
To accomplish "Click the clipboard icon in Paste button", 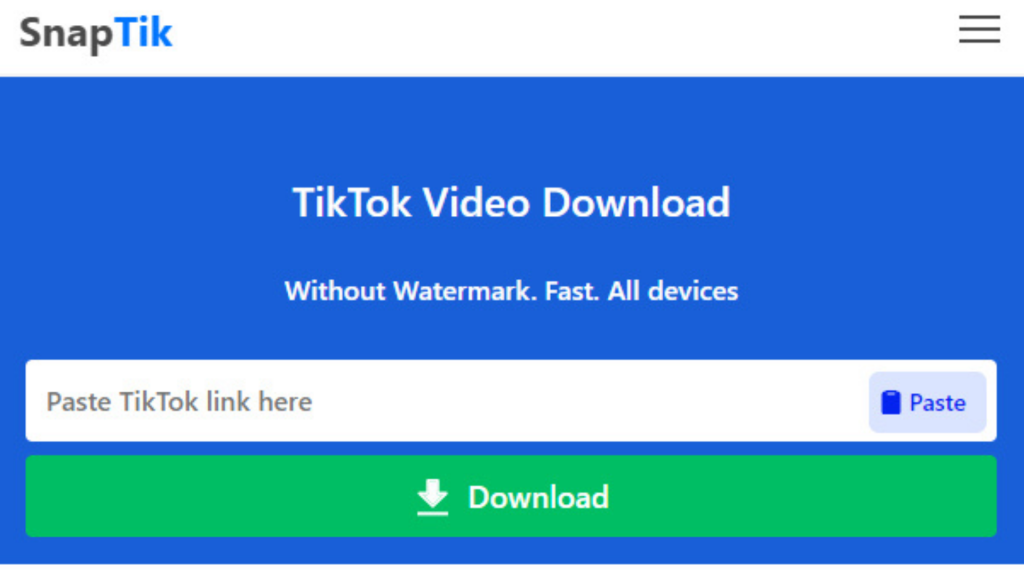I will click(891, 402).
